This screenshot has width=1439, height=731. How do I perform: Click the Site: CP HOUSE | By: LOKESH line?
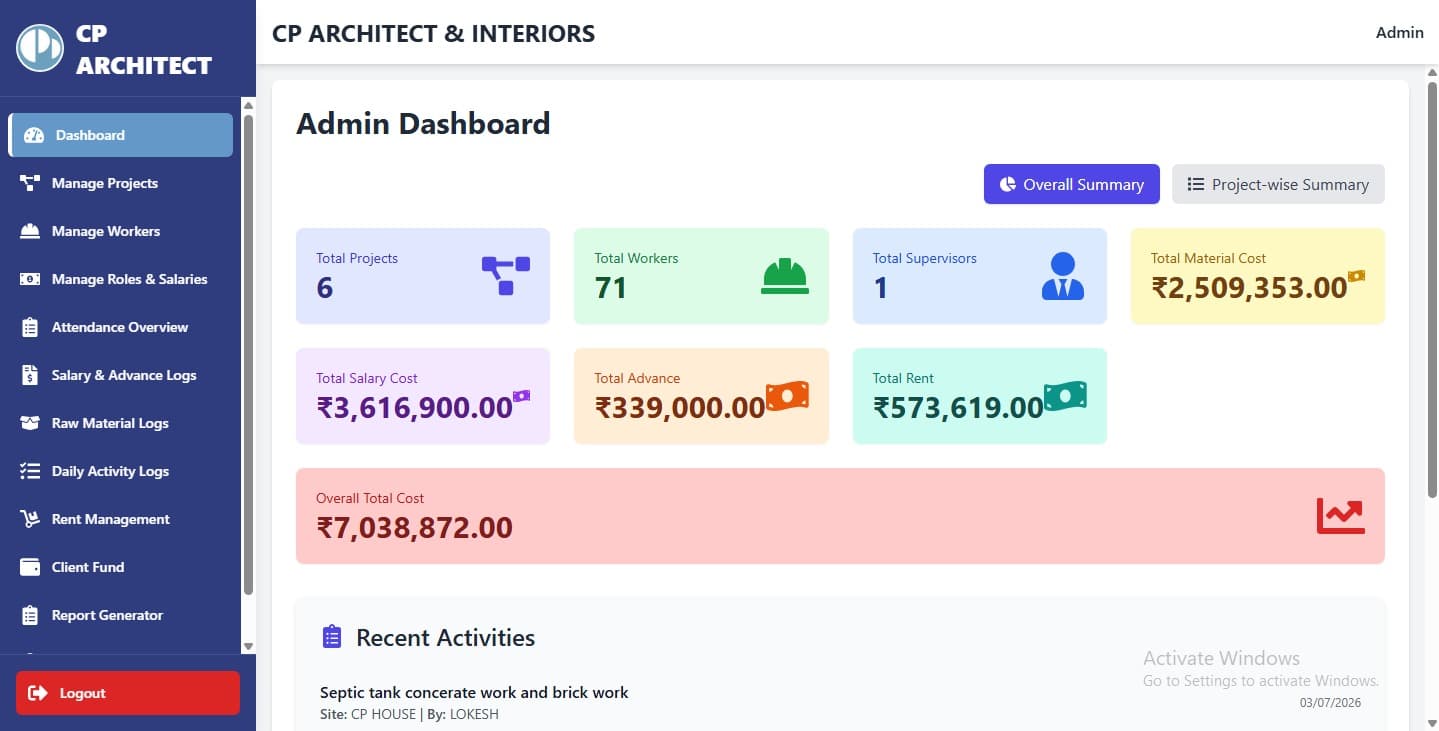pos(409,714)
